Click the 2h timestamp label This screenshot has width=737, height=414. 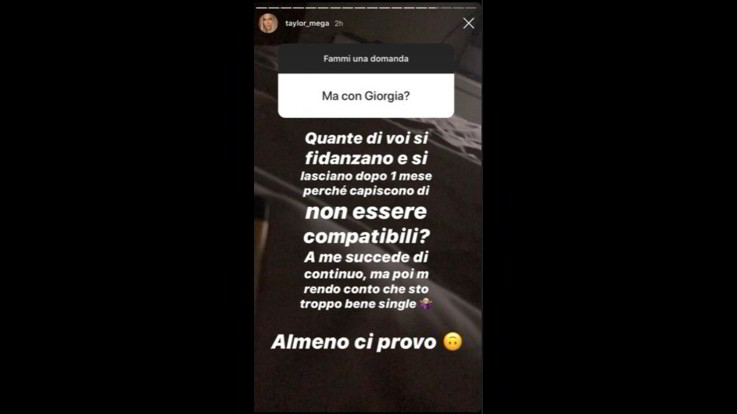[338, 23]
